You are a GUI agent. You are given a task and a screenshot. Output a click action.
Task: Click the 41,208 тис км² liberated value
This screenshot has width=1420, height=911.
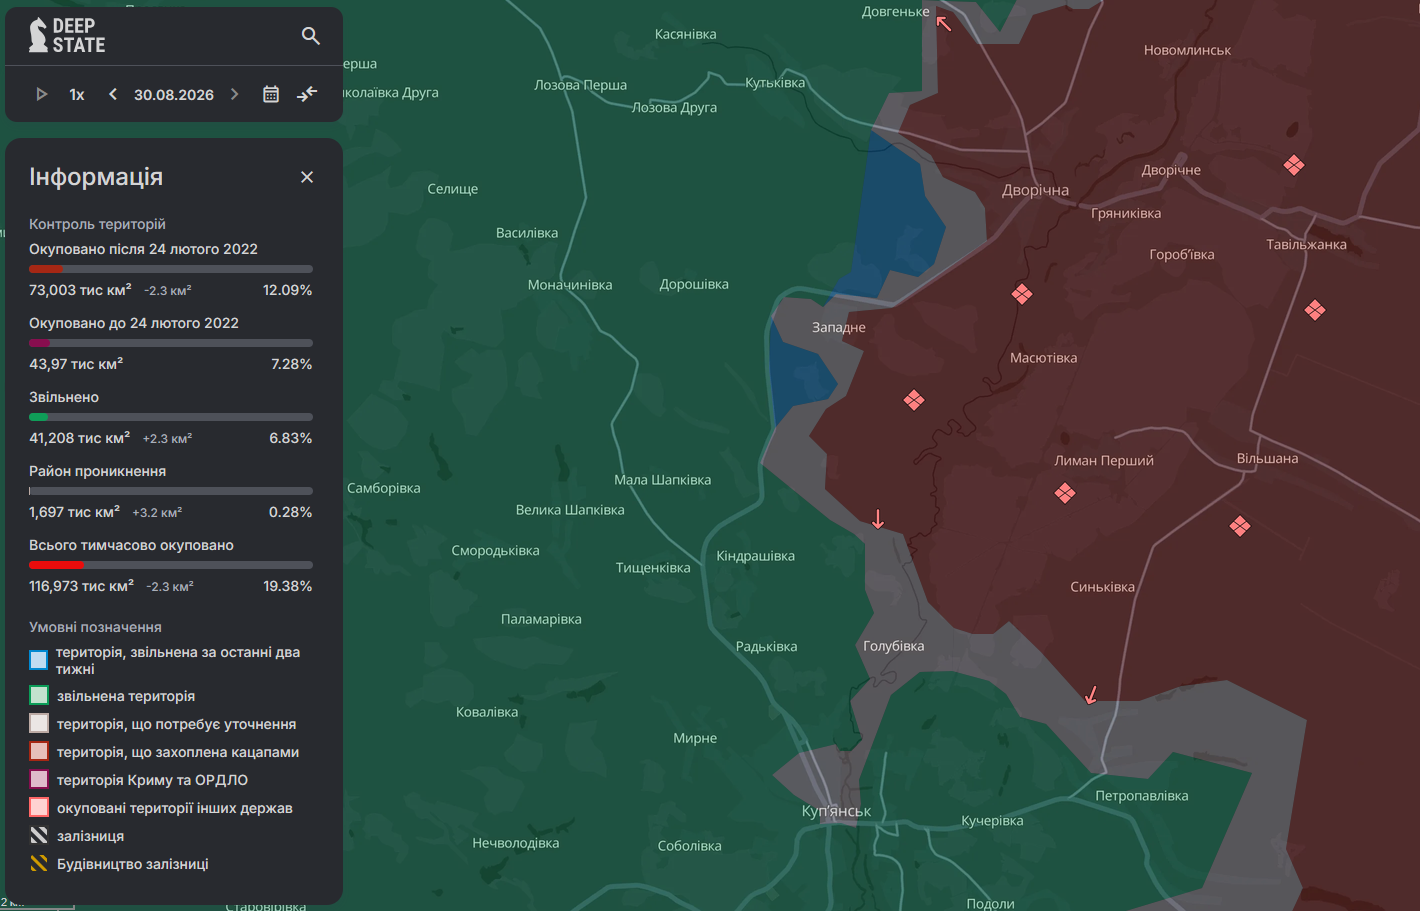(79, 438)
